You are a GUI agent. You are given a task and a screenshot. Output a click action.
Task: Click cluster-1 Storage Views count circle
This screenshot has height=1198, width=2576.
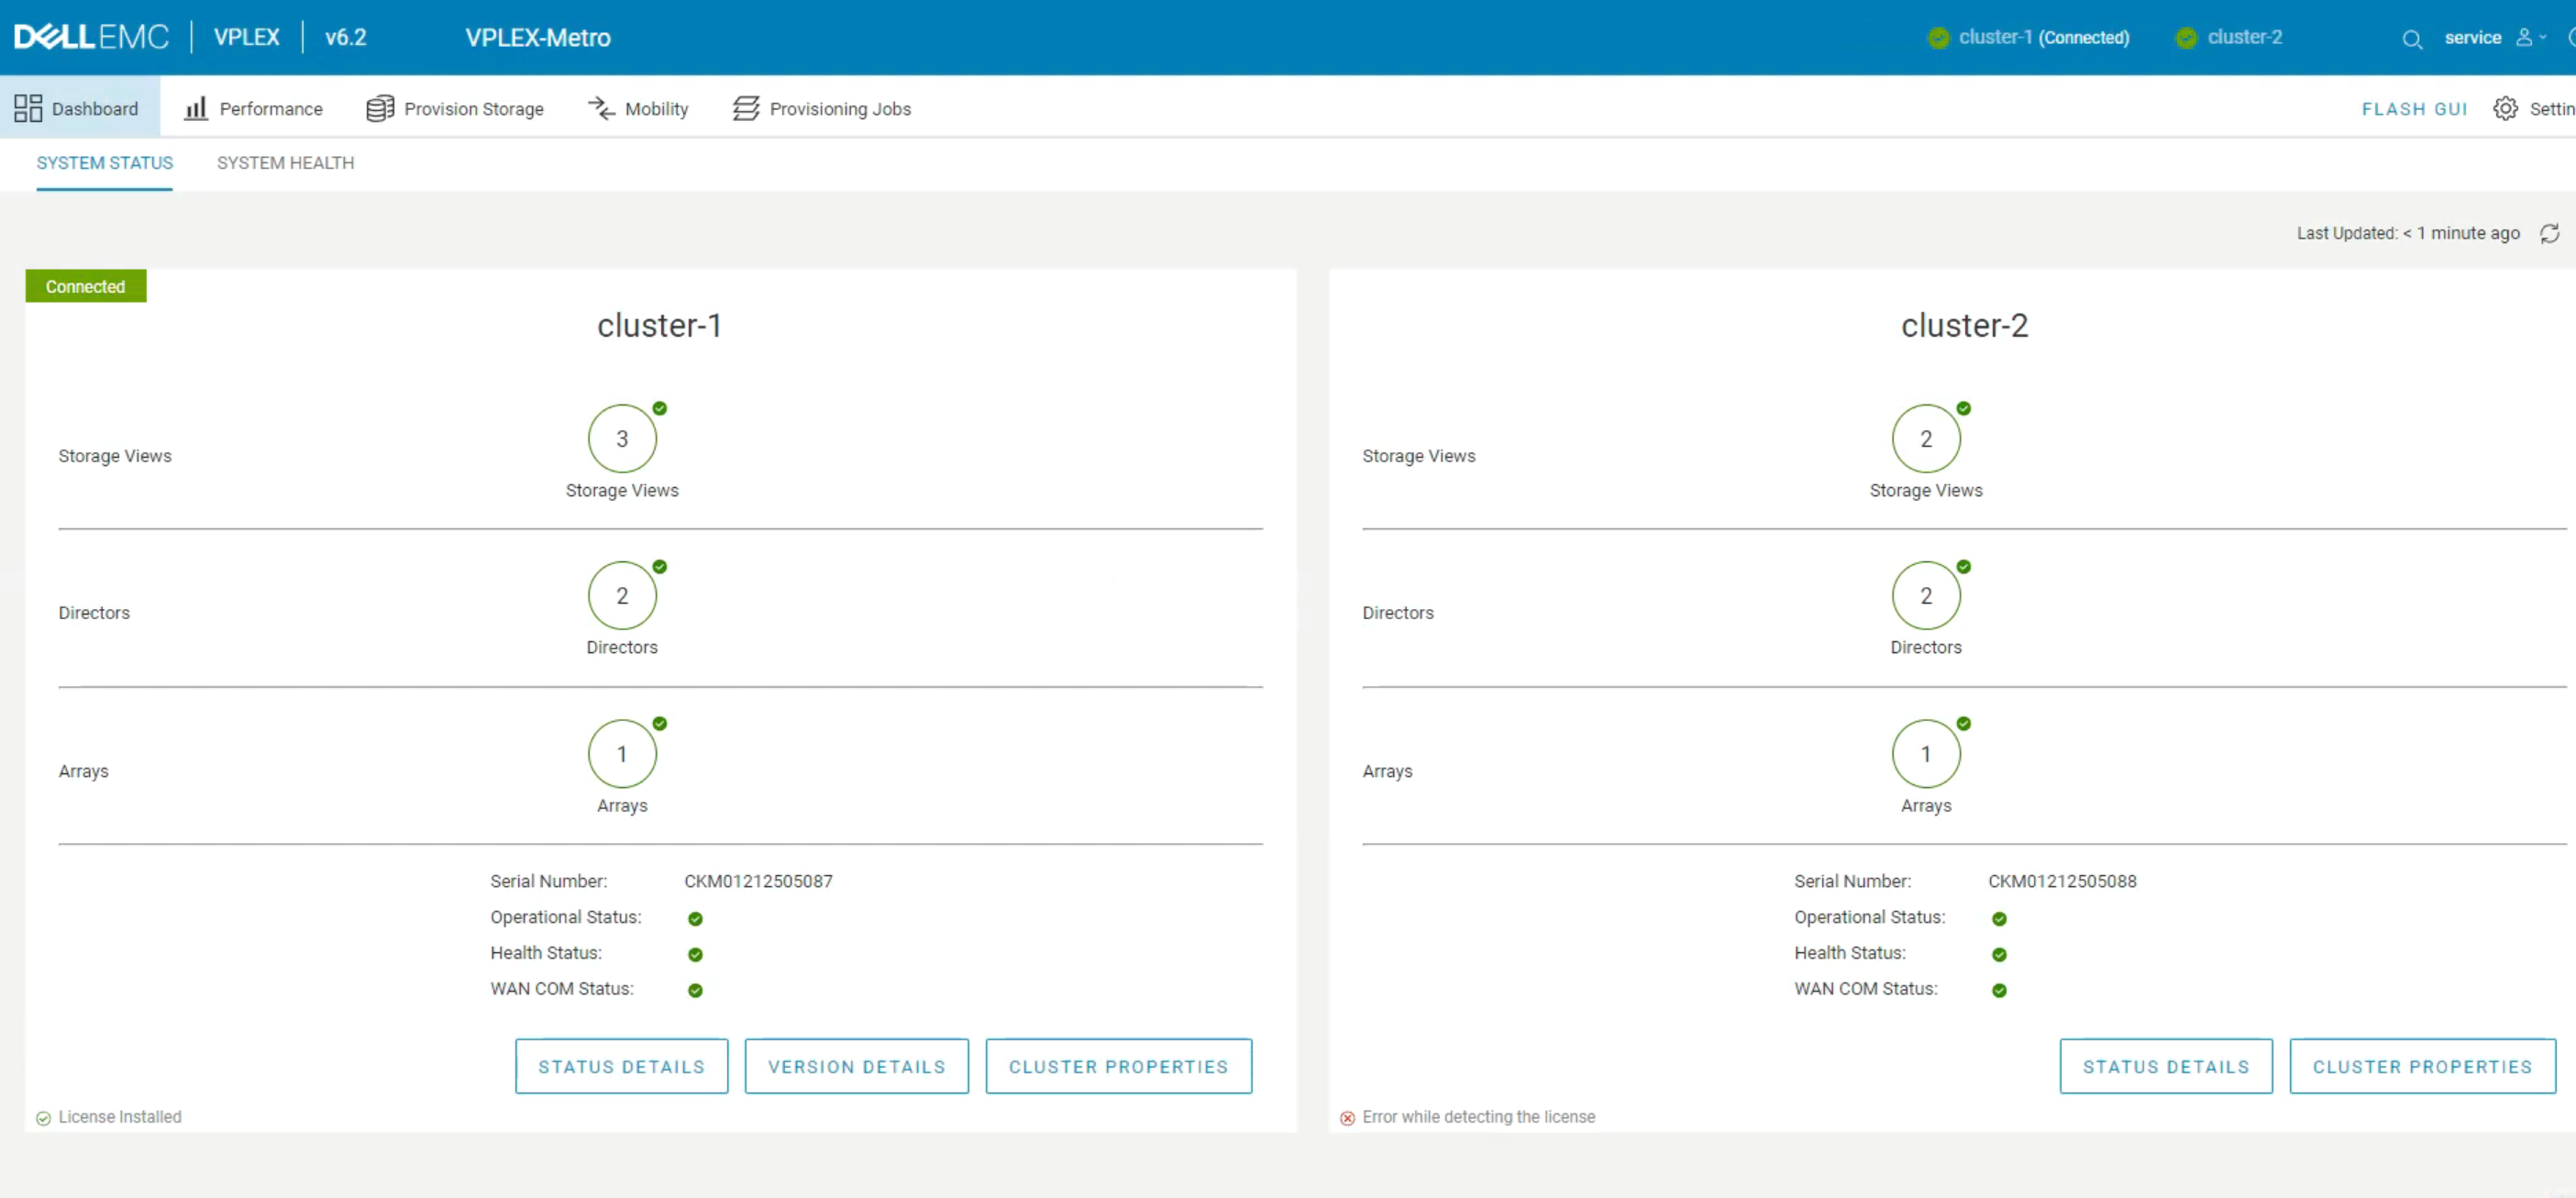click(622, 439)
